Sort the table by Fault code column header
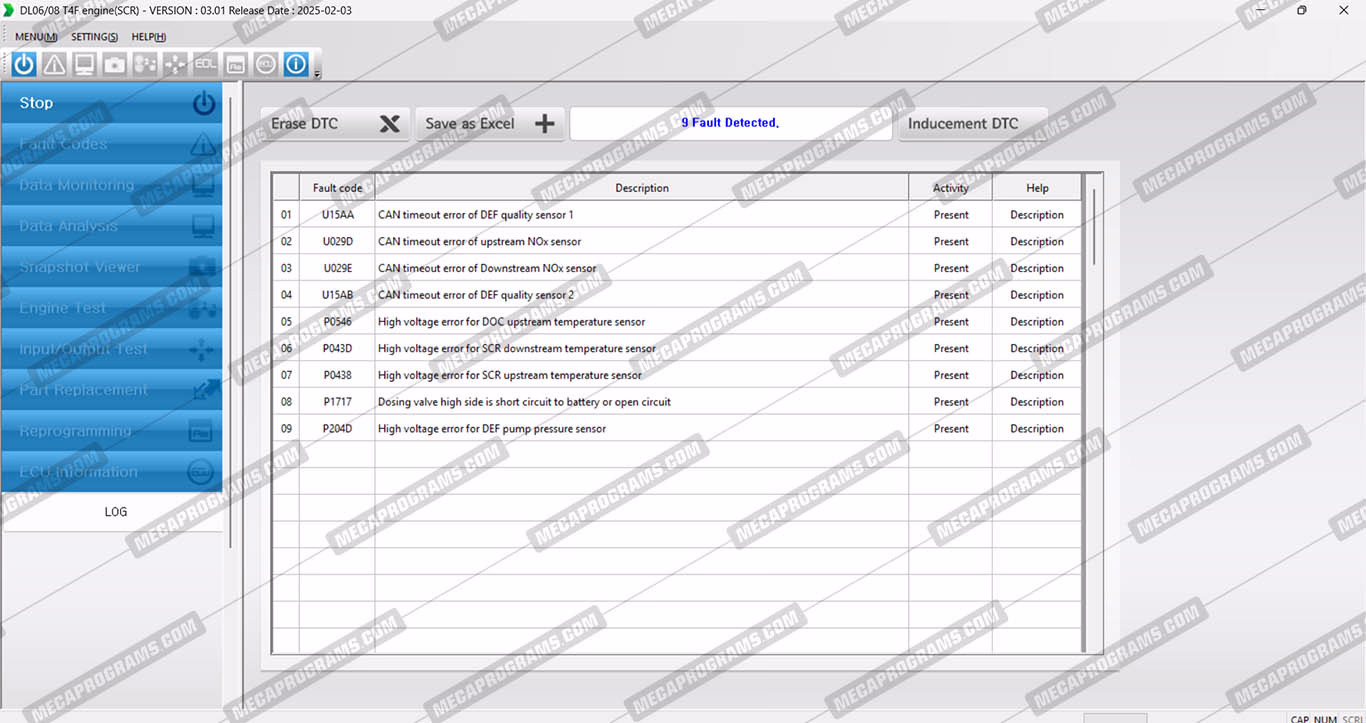The image size is (1366, 723). coord(337,188)
